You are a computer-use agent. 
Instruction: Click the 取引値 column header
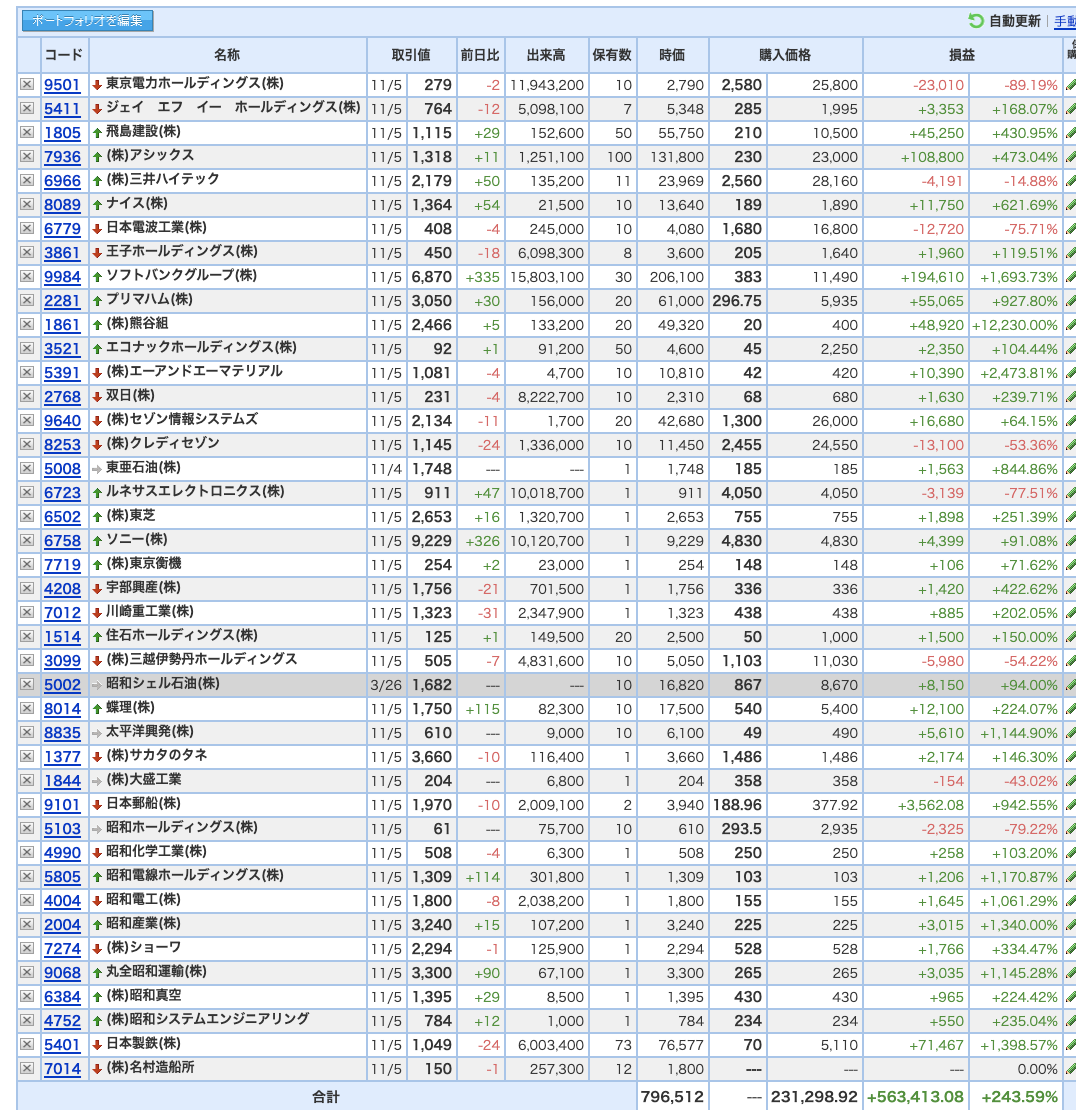pyautogui.click(x=411, y=55)
